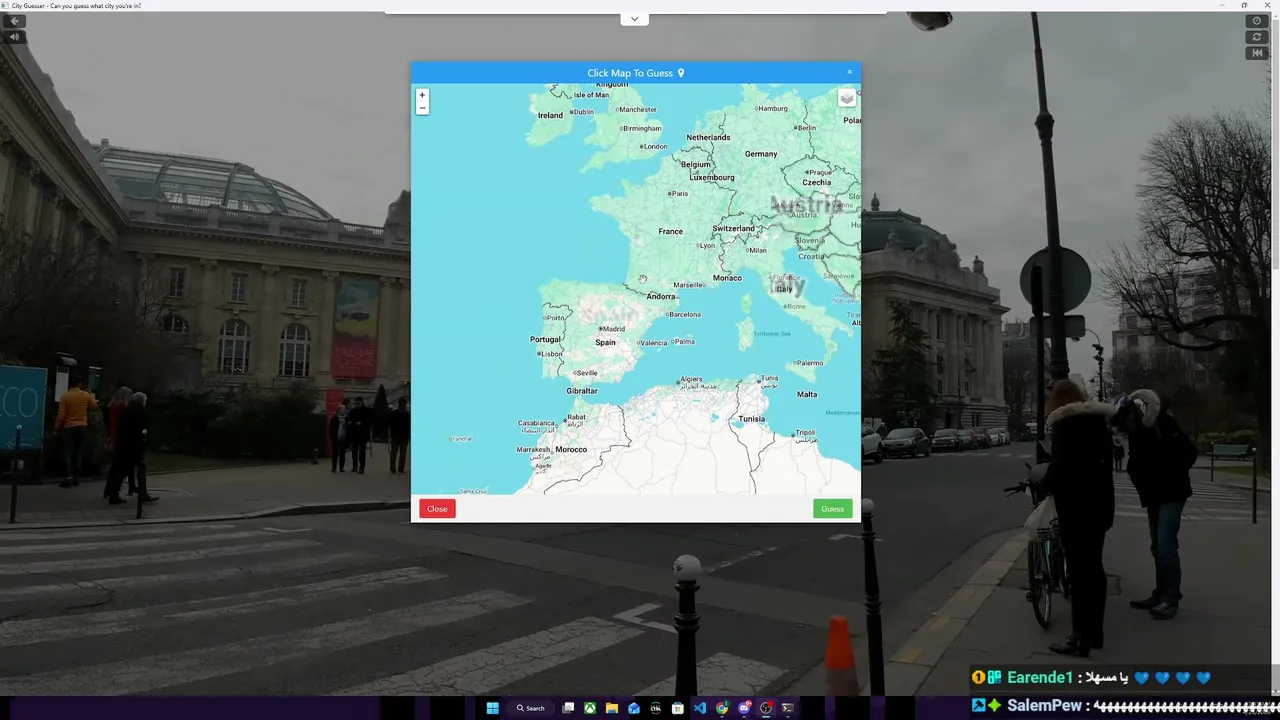The width and height of the screenshot is (1280, 720).
Task: Click the red Close button
Action: click(437, 509)
